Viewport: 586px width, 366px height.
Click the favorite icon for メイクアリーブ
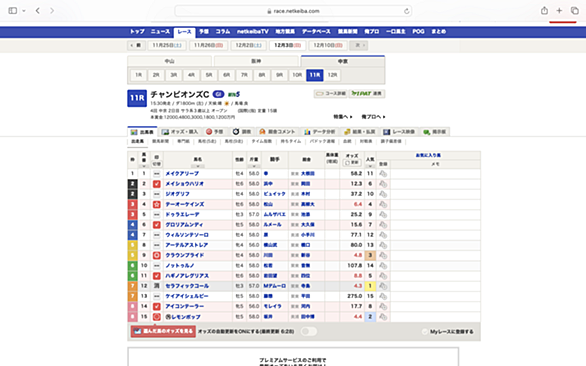pos(383,173)
